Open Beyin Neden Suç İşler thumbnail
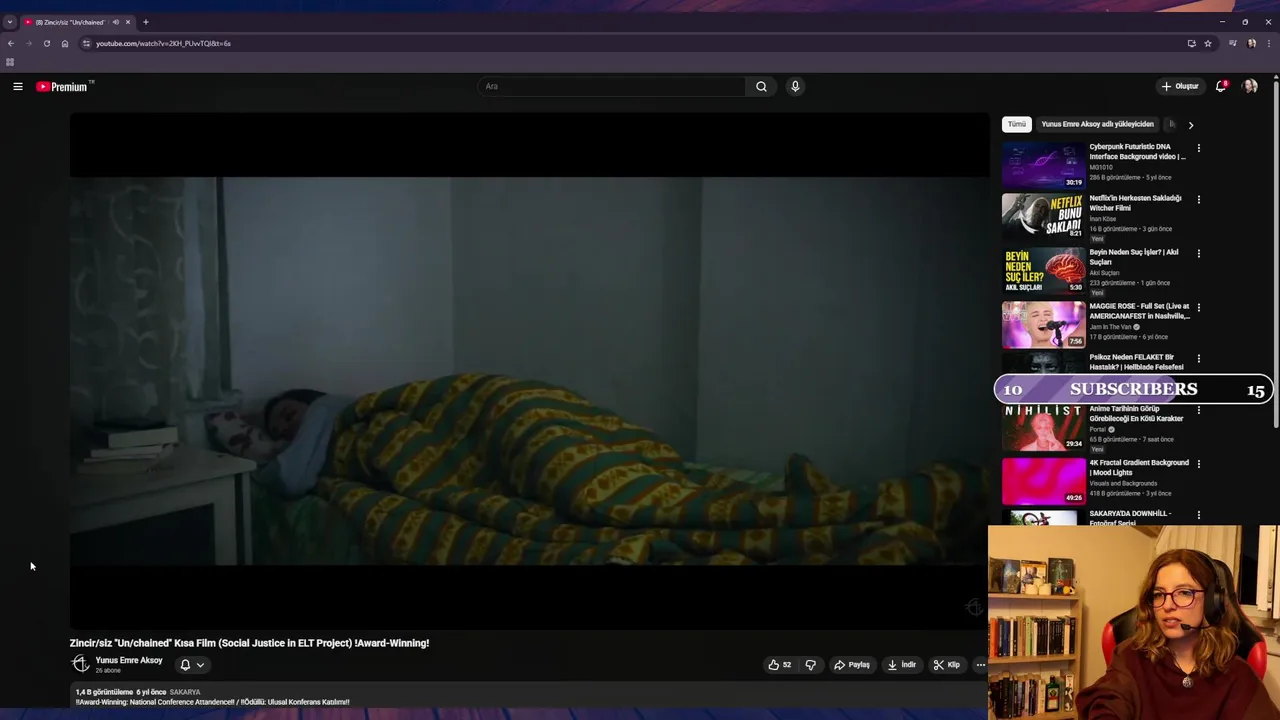This screenshot has width=1280, height=720. coord(1043,270)
